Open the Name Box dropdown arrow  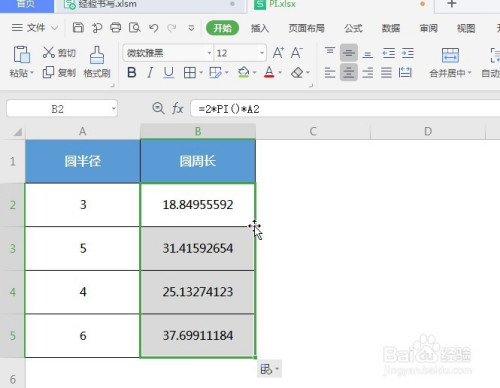114,109
